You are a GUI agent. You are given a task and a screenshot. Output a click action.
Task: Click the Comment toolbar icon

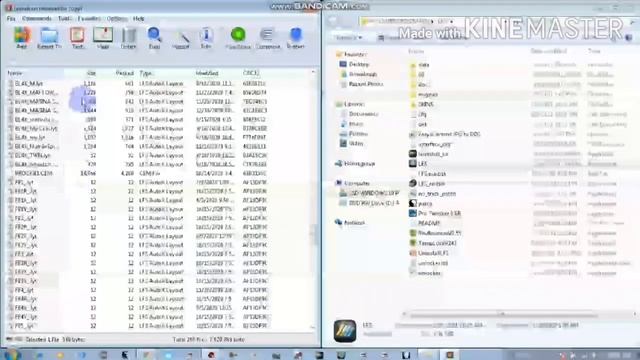268,38
